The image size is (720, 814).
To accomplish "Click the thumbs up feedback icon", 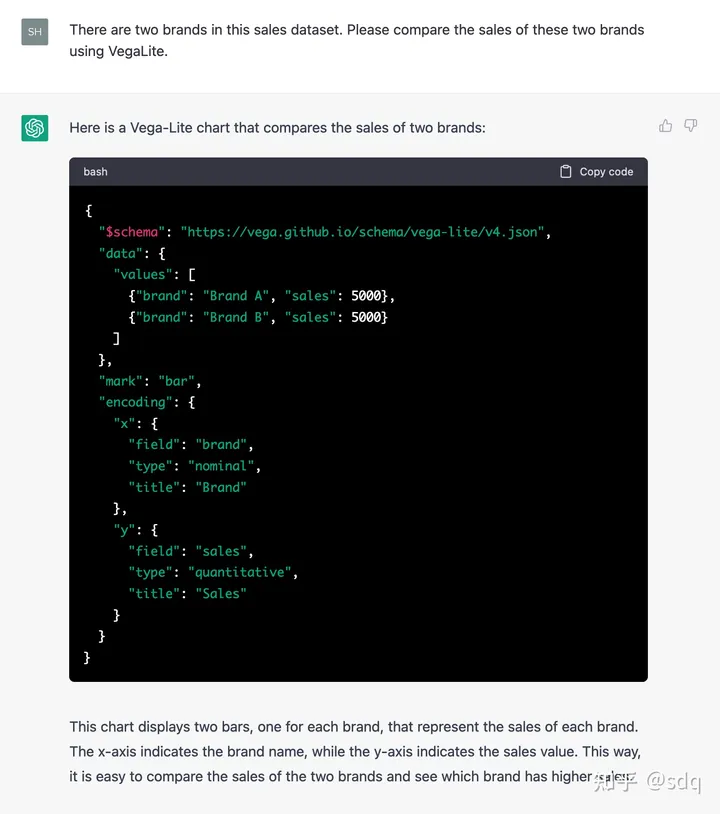I will coord(665,126).
